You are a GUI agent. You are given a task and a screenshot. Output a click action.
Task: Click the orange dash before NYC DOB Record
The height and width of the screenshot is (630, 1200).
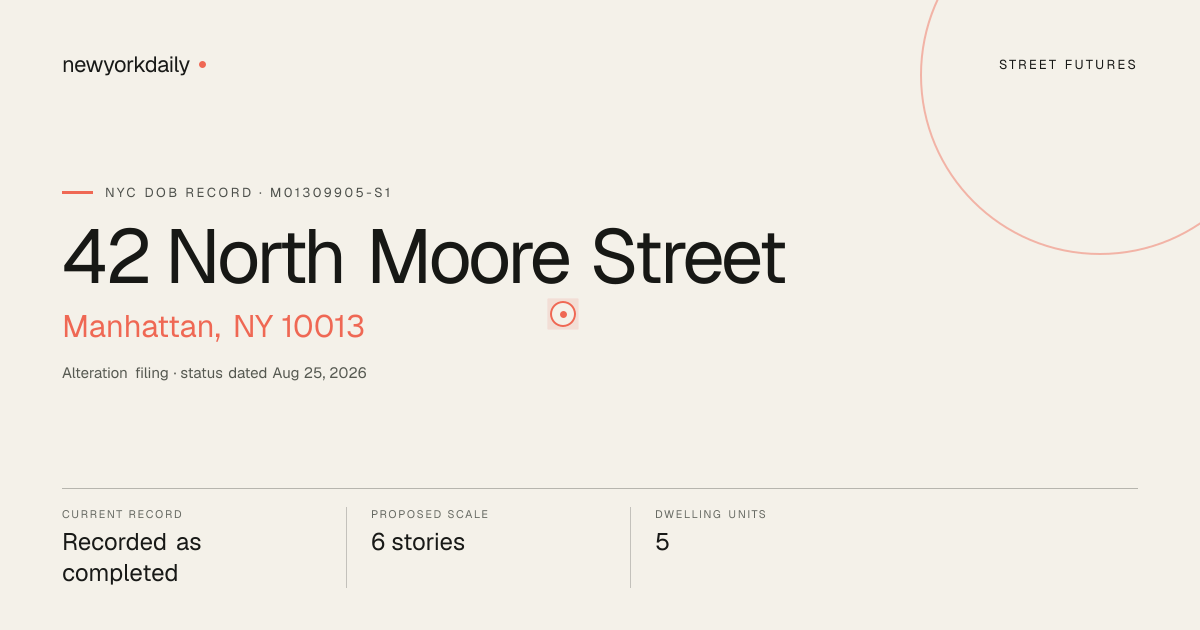click(77, 192)
